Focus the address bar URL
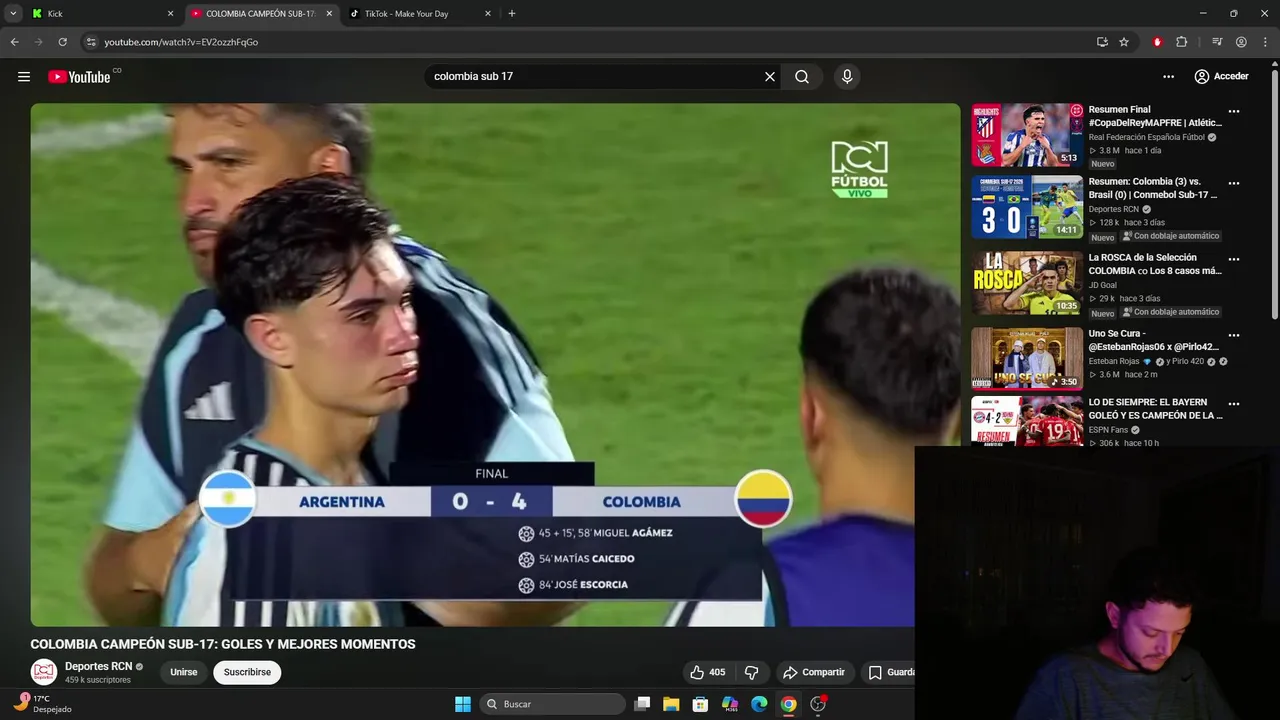Image resolution: width=1280 pixels, height=720 pixels. 181,42
